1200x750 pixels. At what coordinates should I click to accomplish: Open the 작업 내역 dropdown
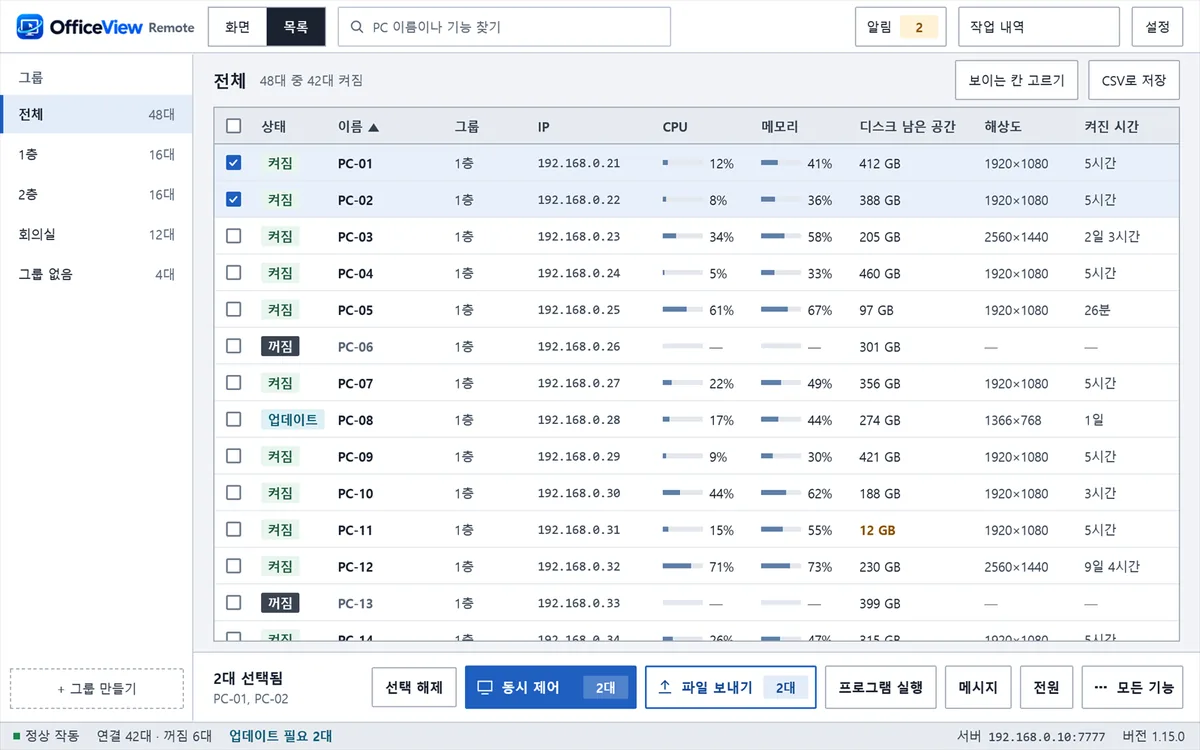click(x=1038, y=27)
